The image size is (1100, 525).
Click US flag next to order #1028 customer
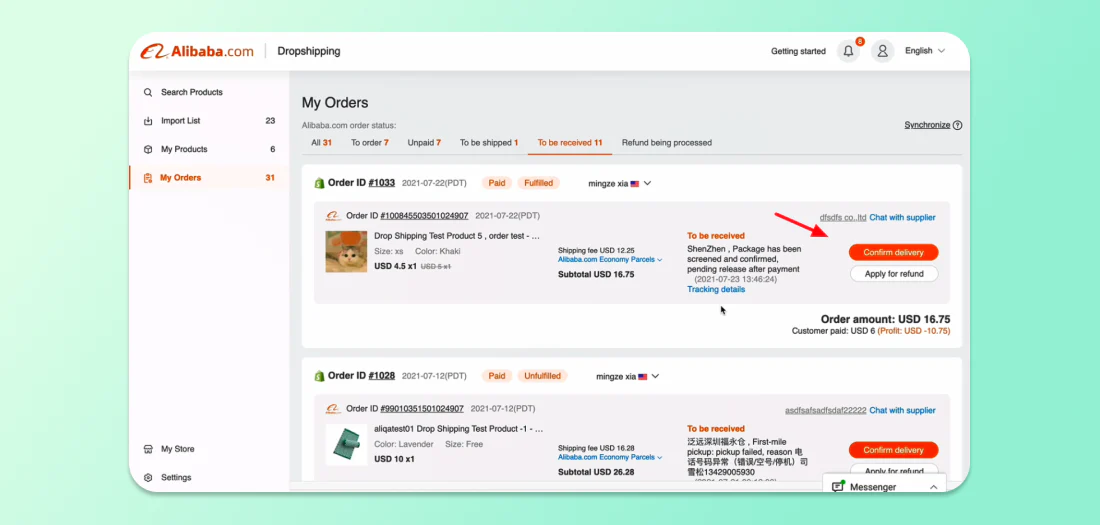[x=643, y=377]
